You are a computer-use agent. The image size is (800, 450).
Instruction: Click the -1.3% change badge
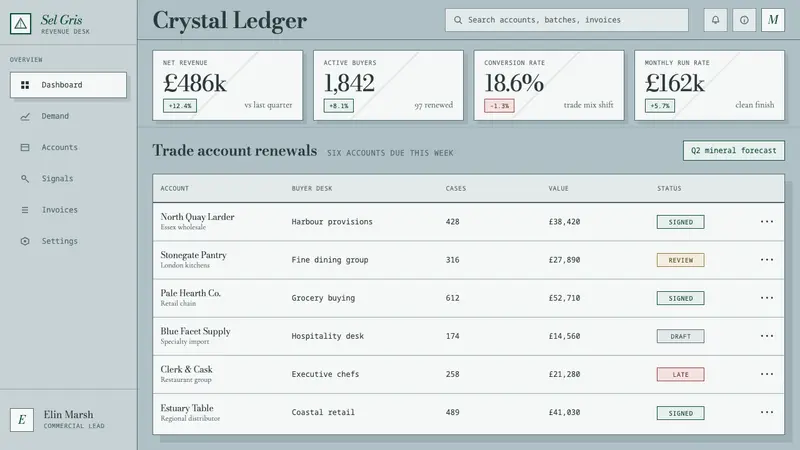pyautogui.click(x=499, y=106)
